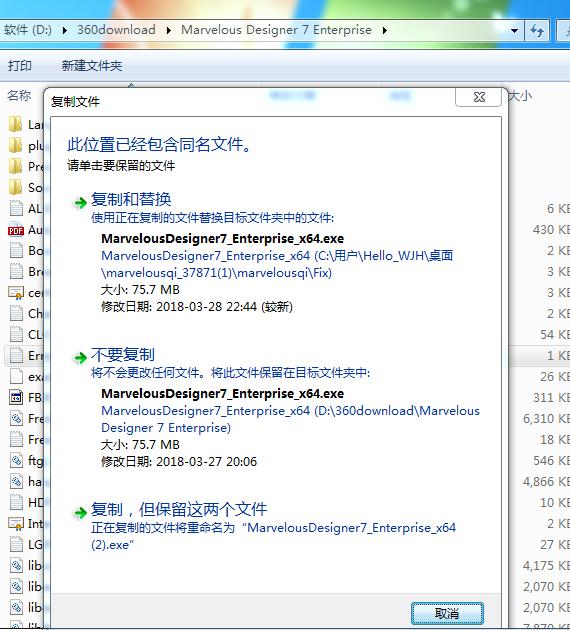Click the 6,310 KB size cell

point(546,419)
